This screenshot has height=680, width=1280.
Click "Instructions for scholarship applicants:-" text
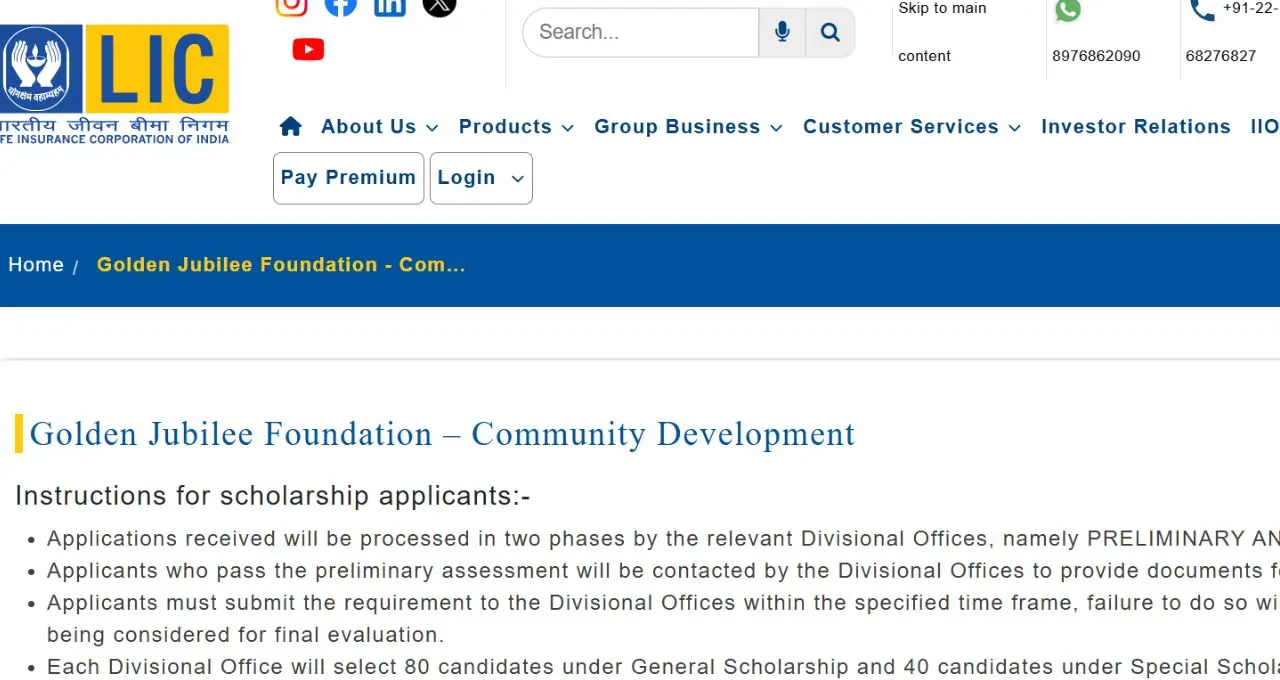273,496
